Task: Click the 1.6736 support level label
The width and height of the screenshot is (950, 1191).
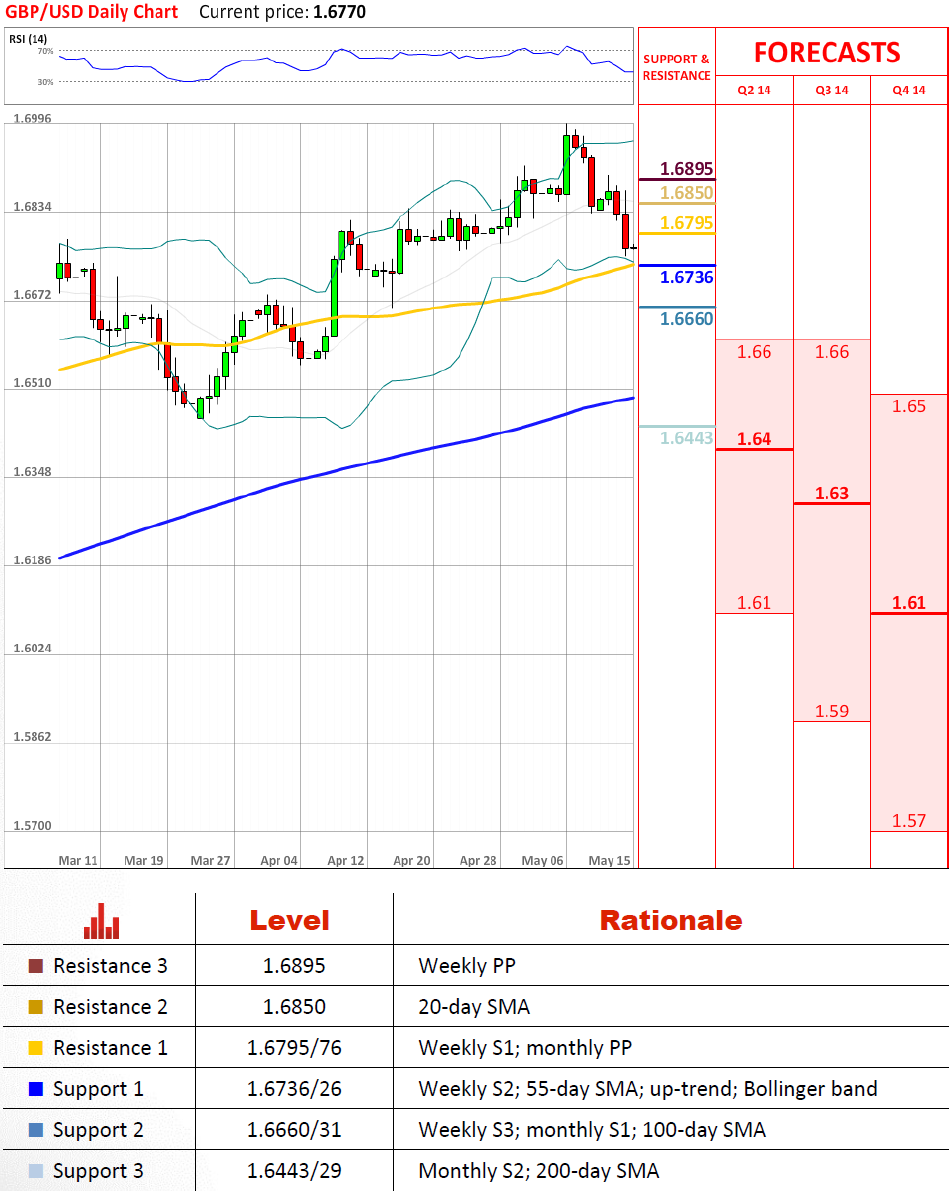Action: 686,277
